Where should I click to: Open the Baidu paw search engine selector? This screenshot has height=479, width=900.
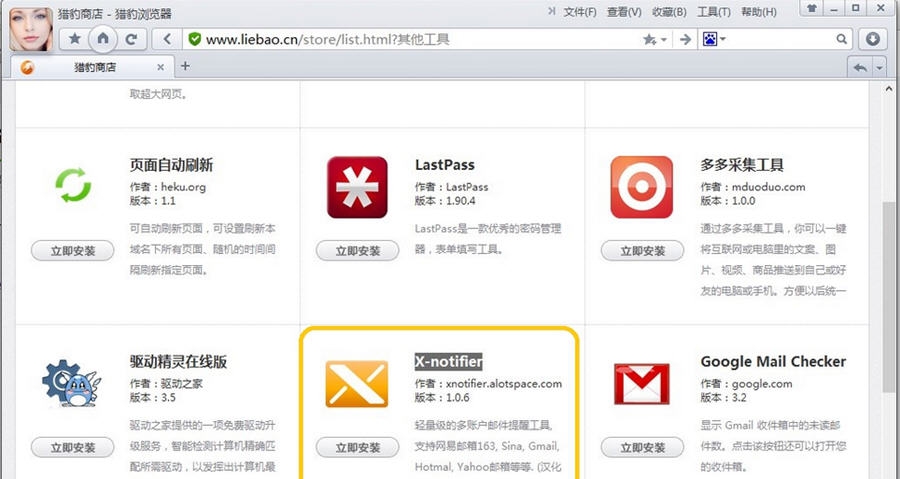(714, 39)
